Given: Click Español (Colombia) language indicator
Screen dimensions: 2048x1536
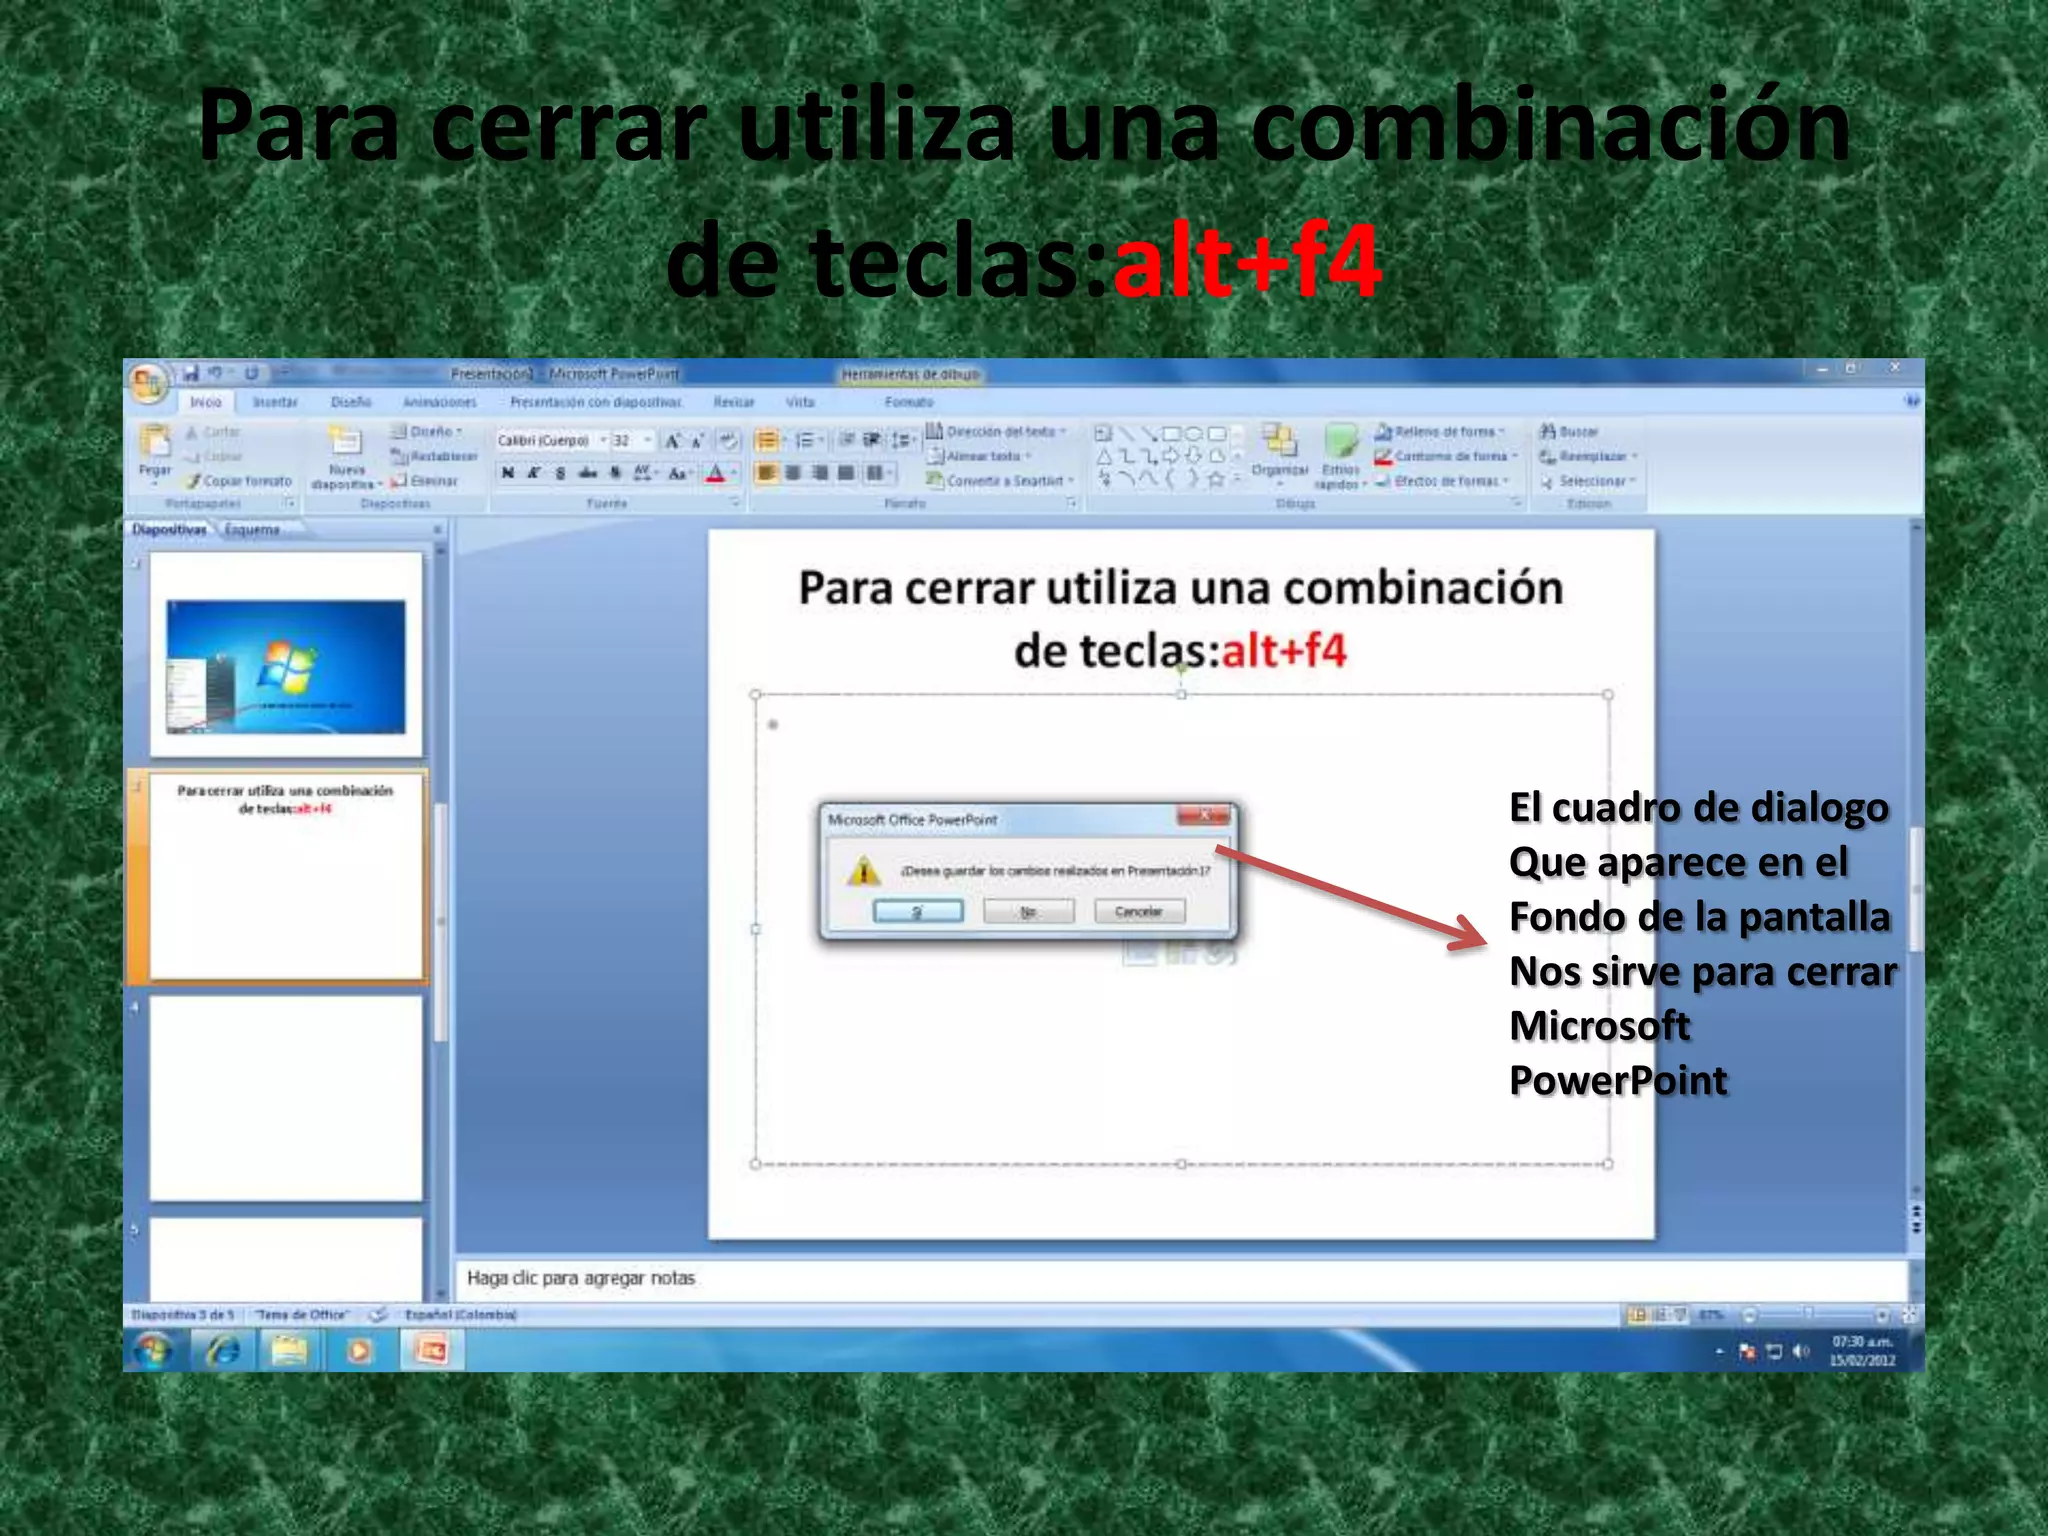Looking at the screenshot, I should click(461, 1314).
